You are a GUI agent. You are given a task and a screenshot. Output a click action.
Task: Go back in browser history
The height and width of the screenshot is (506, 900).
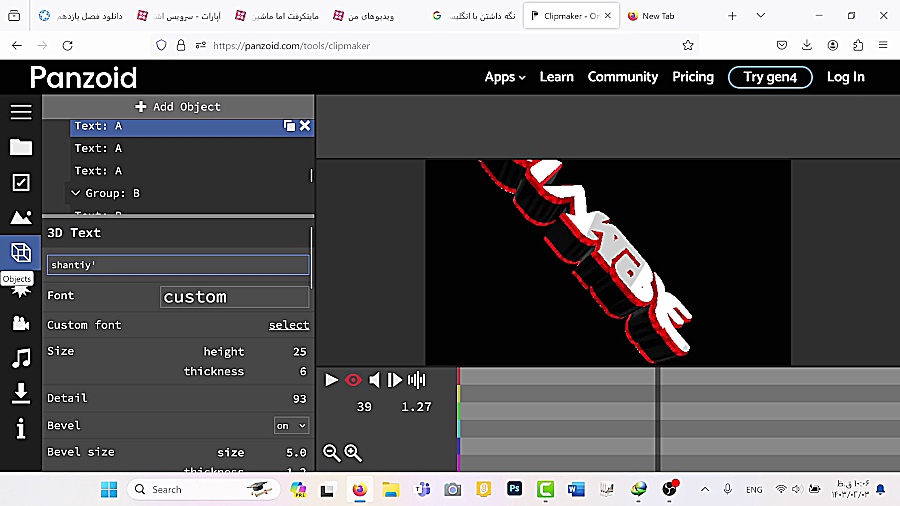click(x=17, y=45)
